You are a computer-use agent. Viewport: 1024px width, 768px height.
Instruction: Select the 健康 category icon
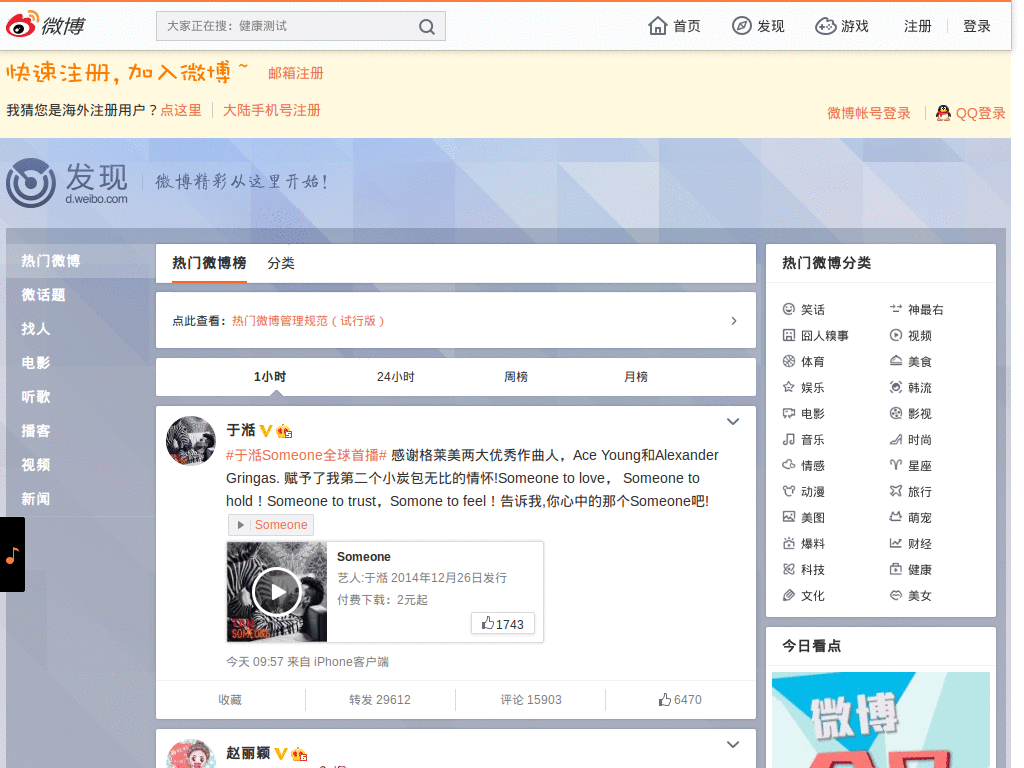896,569
